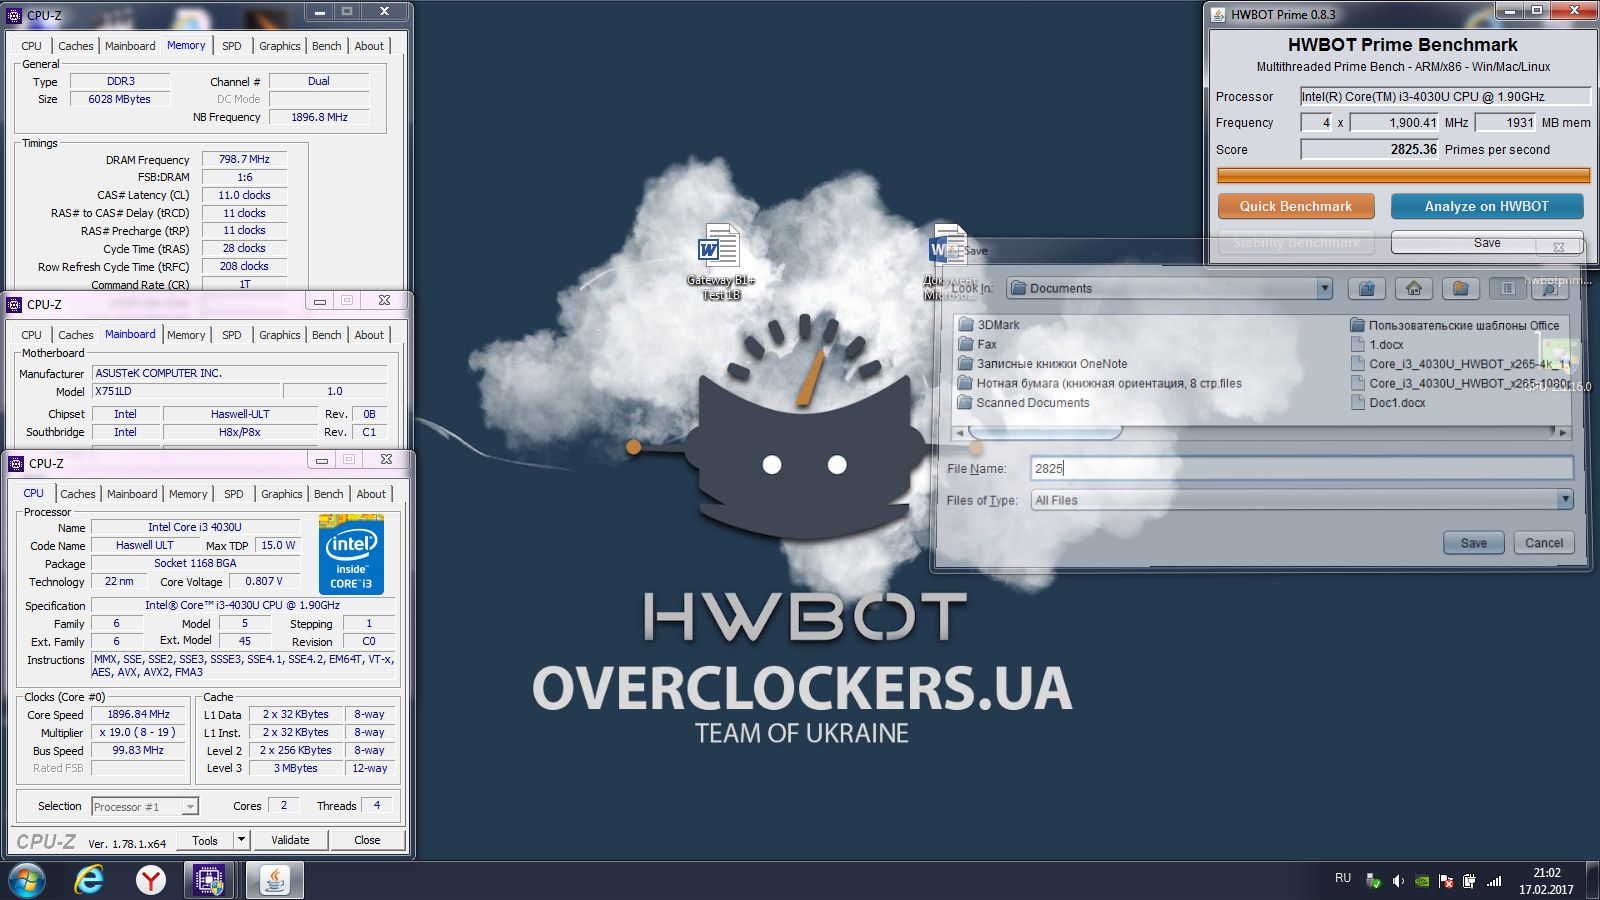Switch Save dialog to Details view
The height and width of the screenshot is (900, 1600).
[1549, 288]
